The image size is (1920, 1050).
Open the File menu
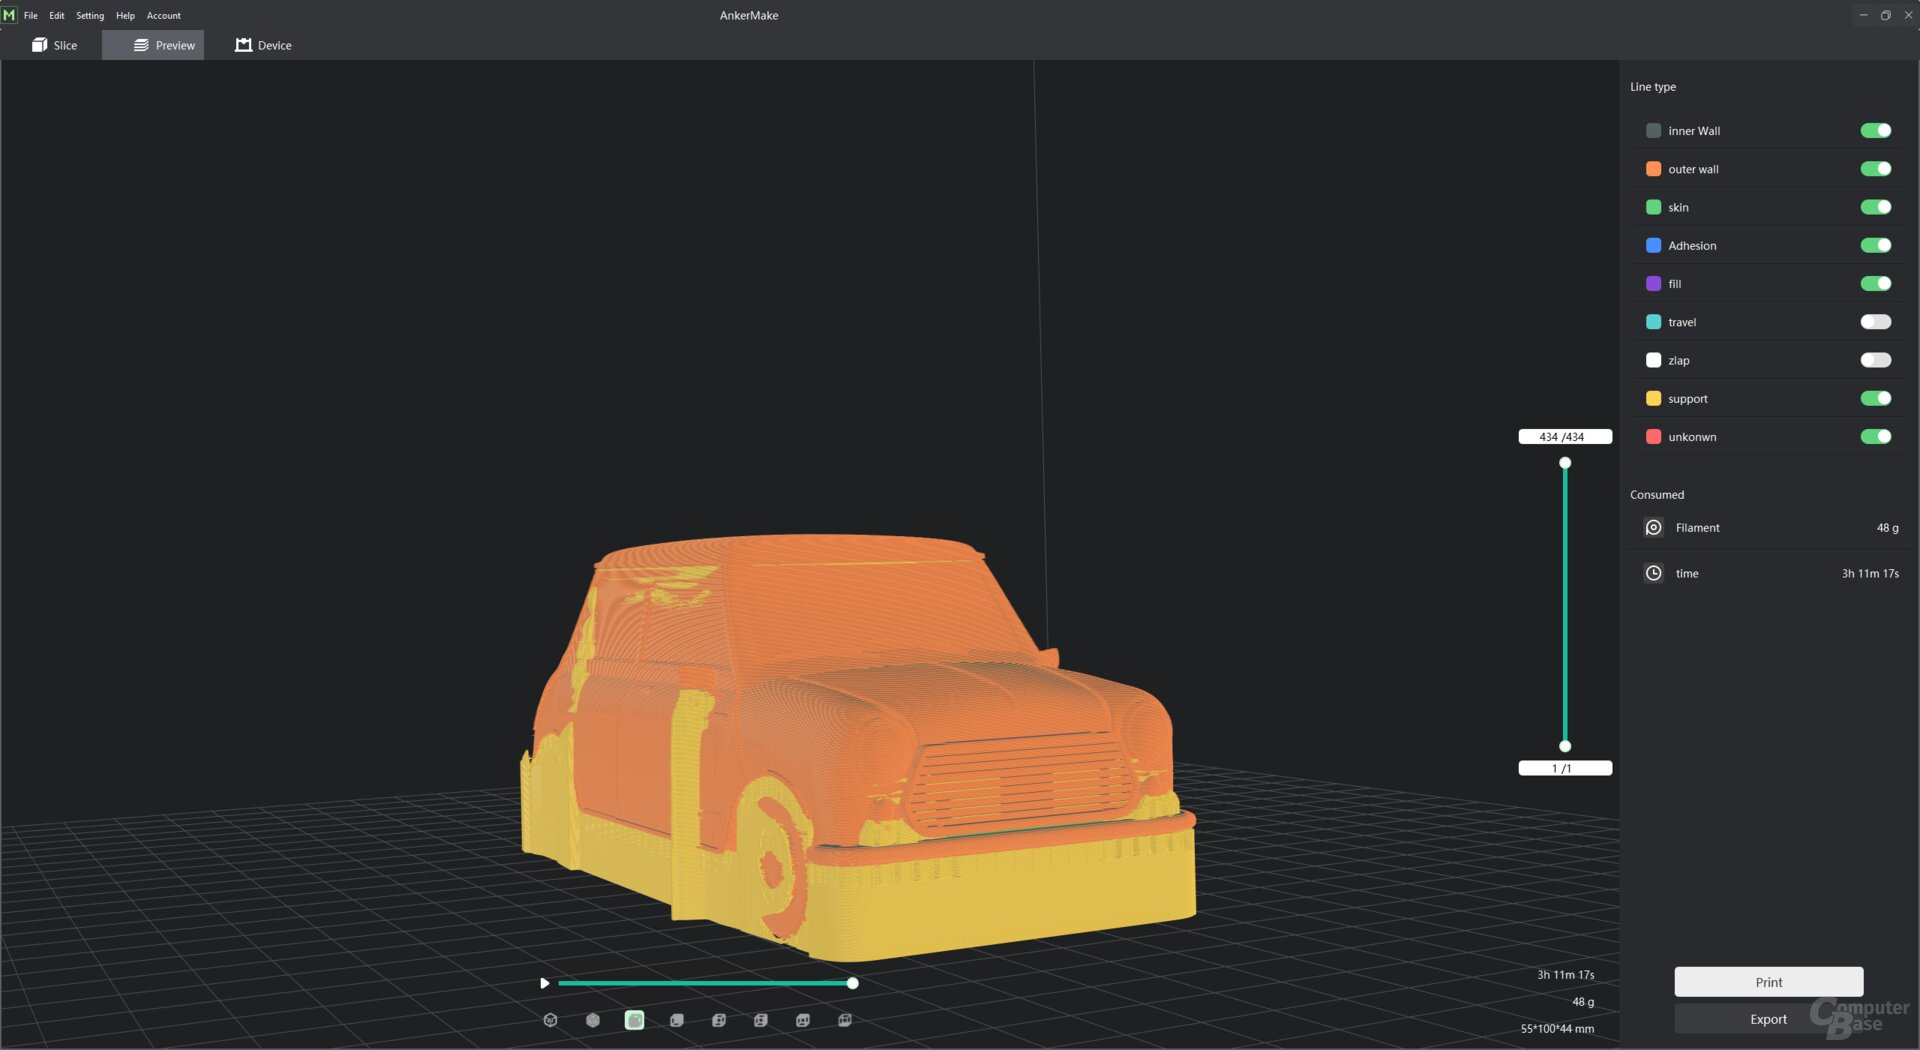(31, 15)
